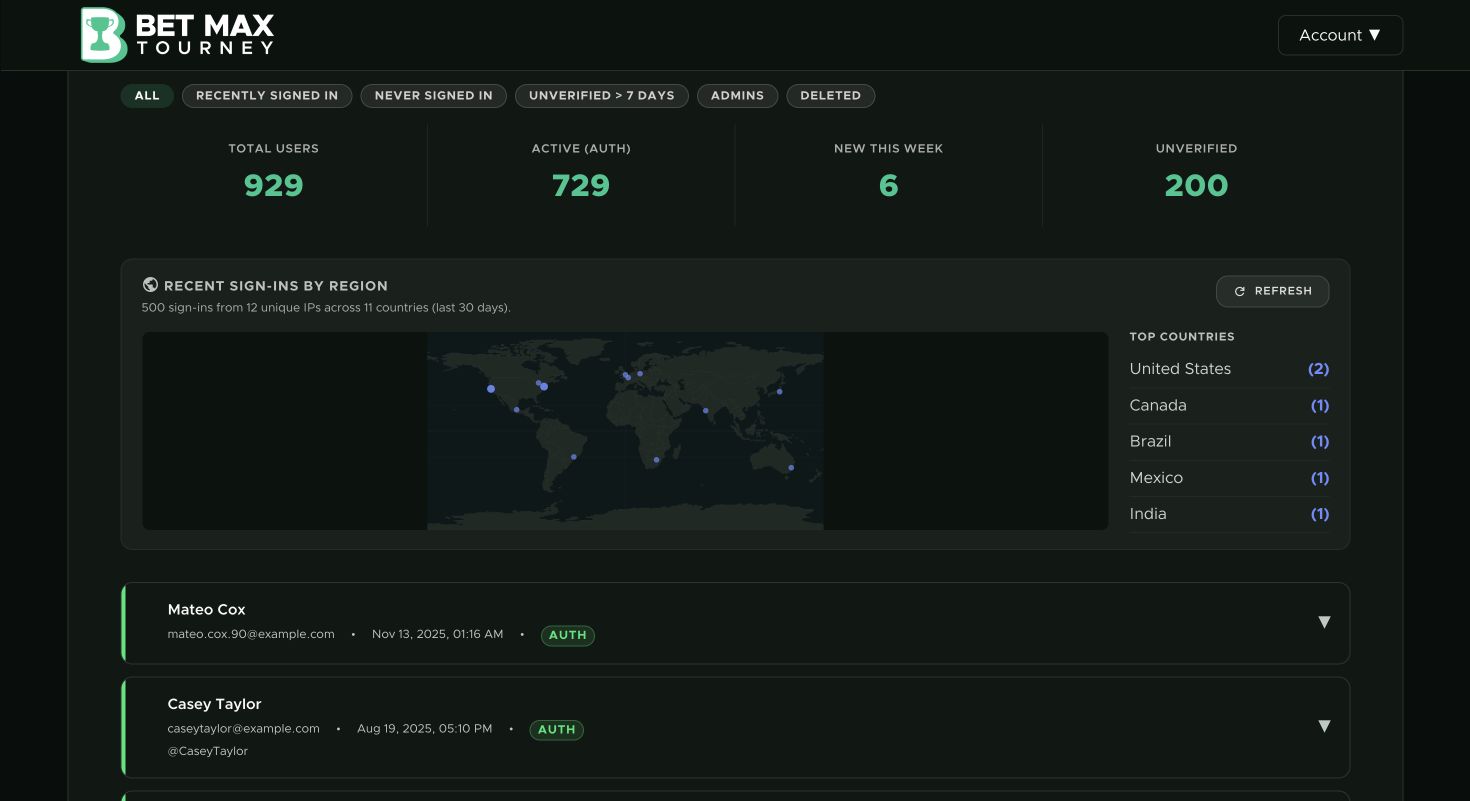Viewport: 1470px width, 801px height.
Task: View Deleted users filter
Action: point(831,96)
